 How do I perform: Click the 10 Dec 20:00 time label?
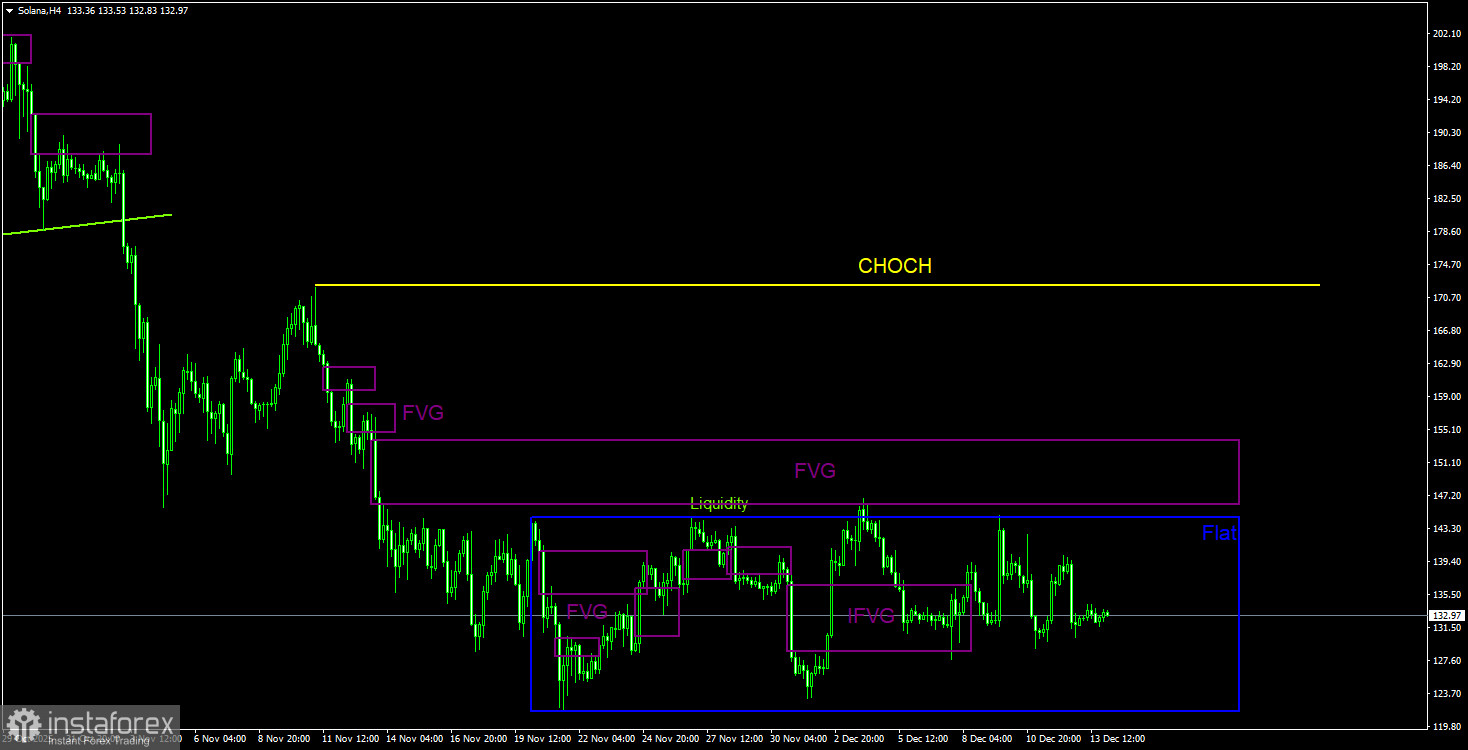pyautogui.click(x=1053, y=739)
